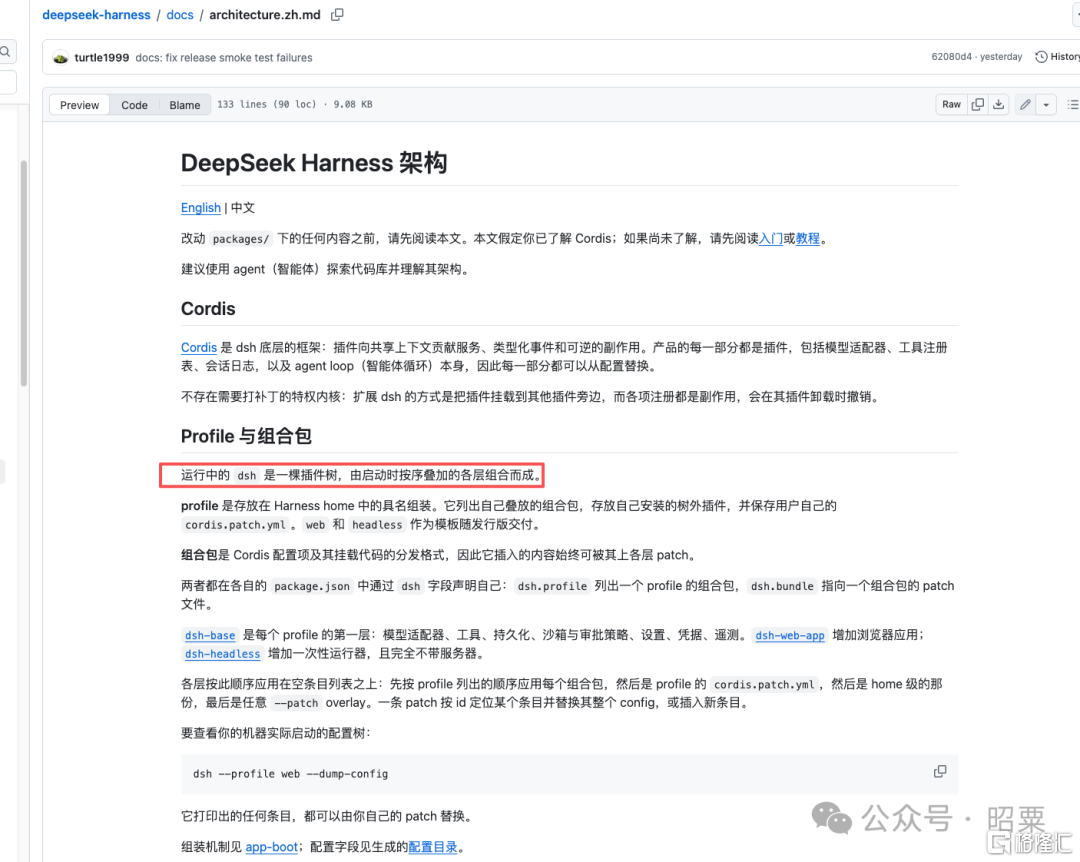
Task: Copy the dsh --profile command code block
Action: pyautogui.click(x=939, y=772)
